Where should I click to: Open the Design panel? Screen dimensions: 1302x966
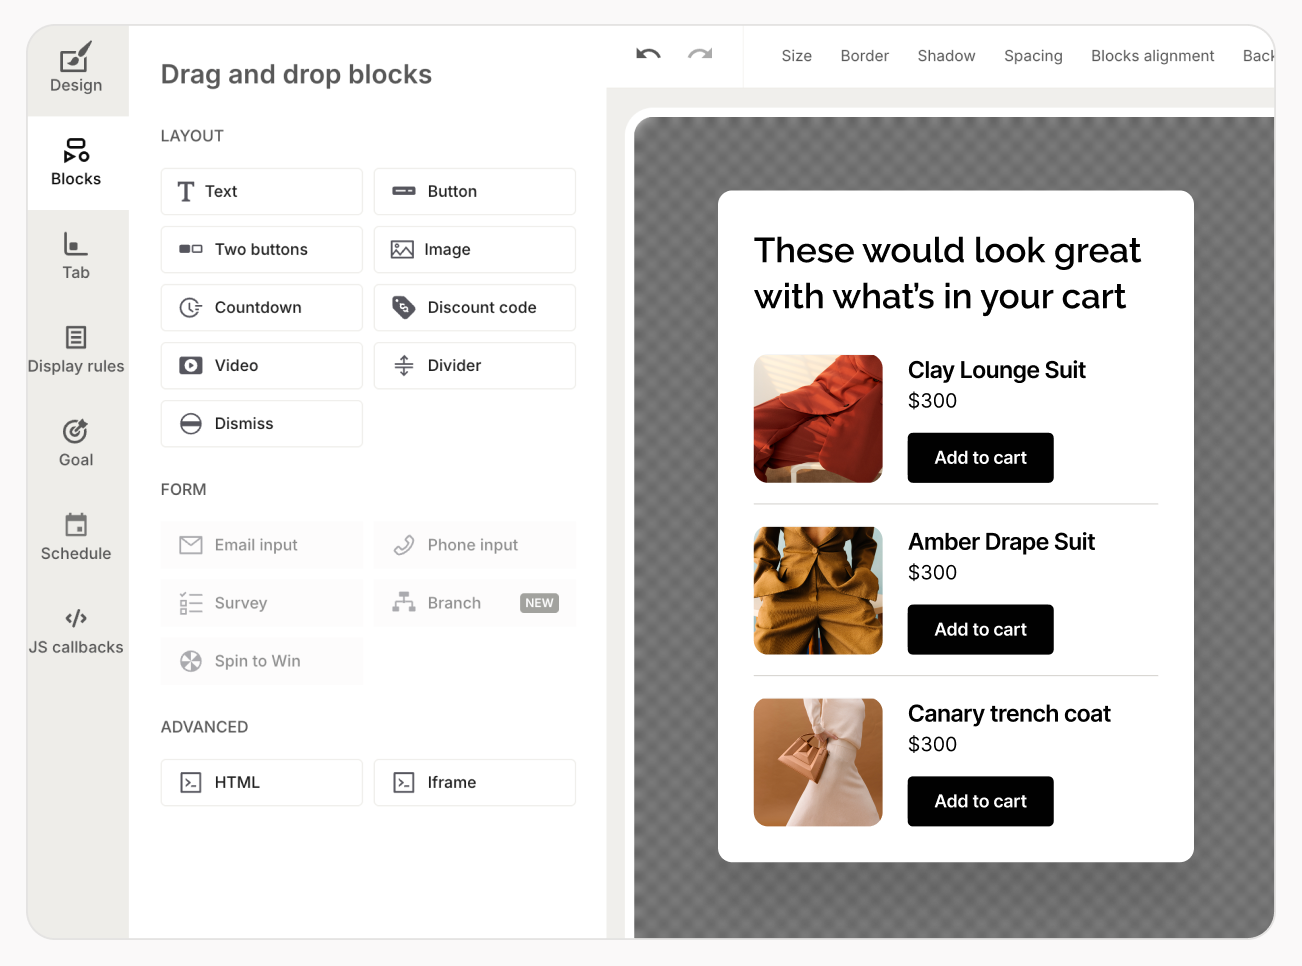[76, 69]
